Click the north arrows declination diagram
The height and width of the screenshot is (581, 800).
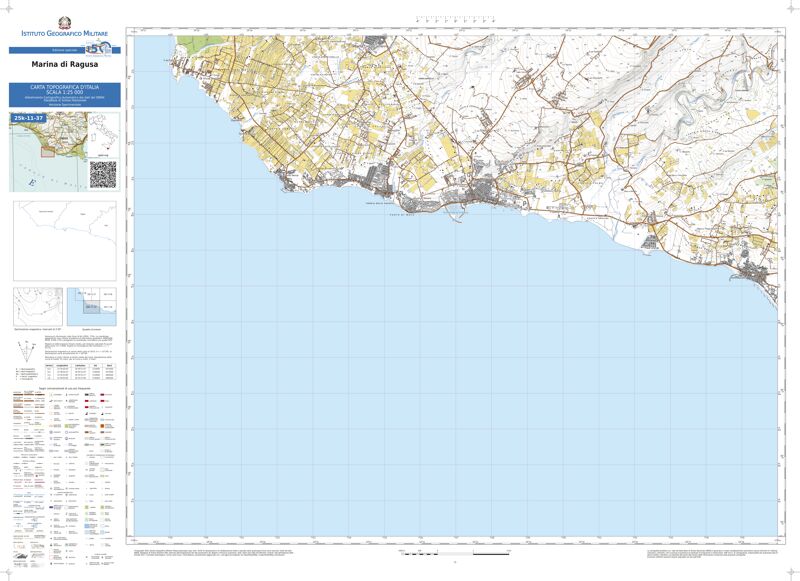(26, 350)
